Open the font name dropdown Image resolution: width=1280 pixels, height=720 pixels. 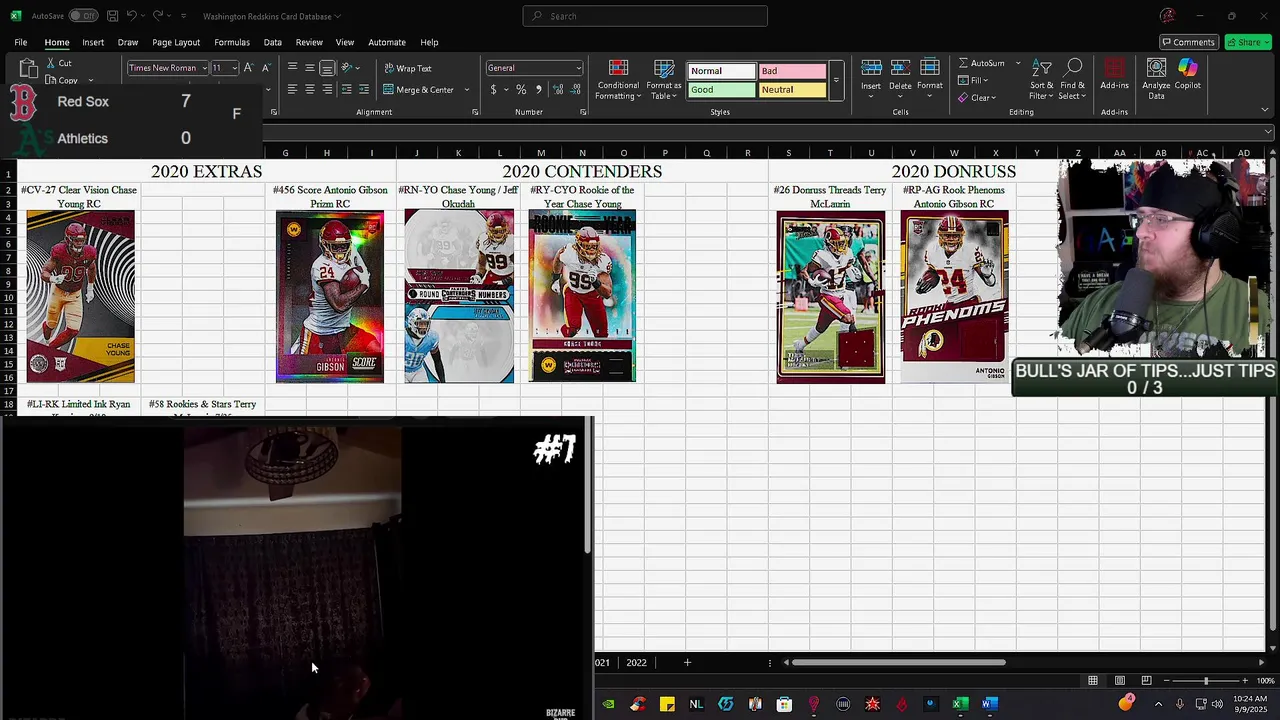point(204,68)
